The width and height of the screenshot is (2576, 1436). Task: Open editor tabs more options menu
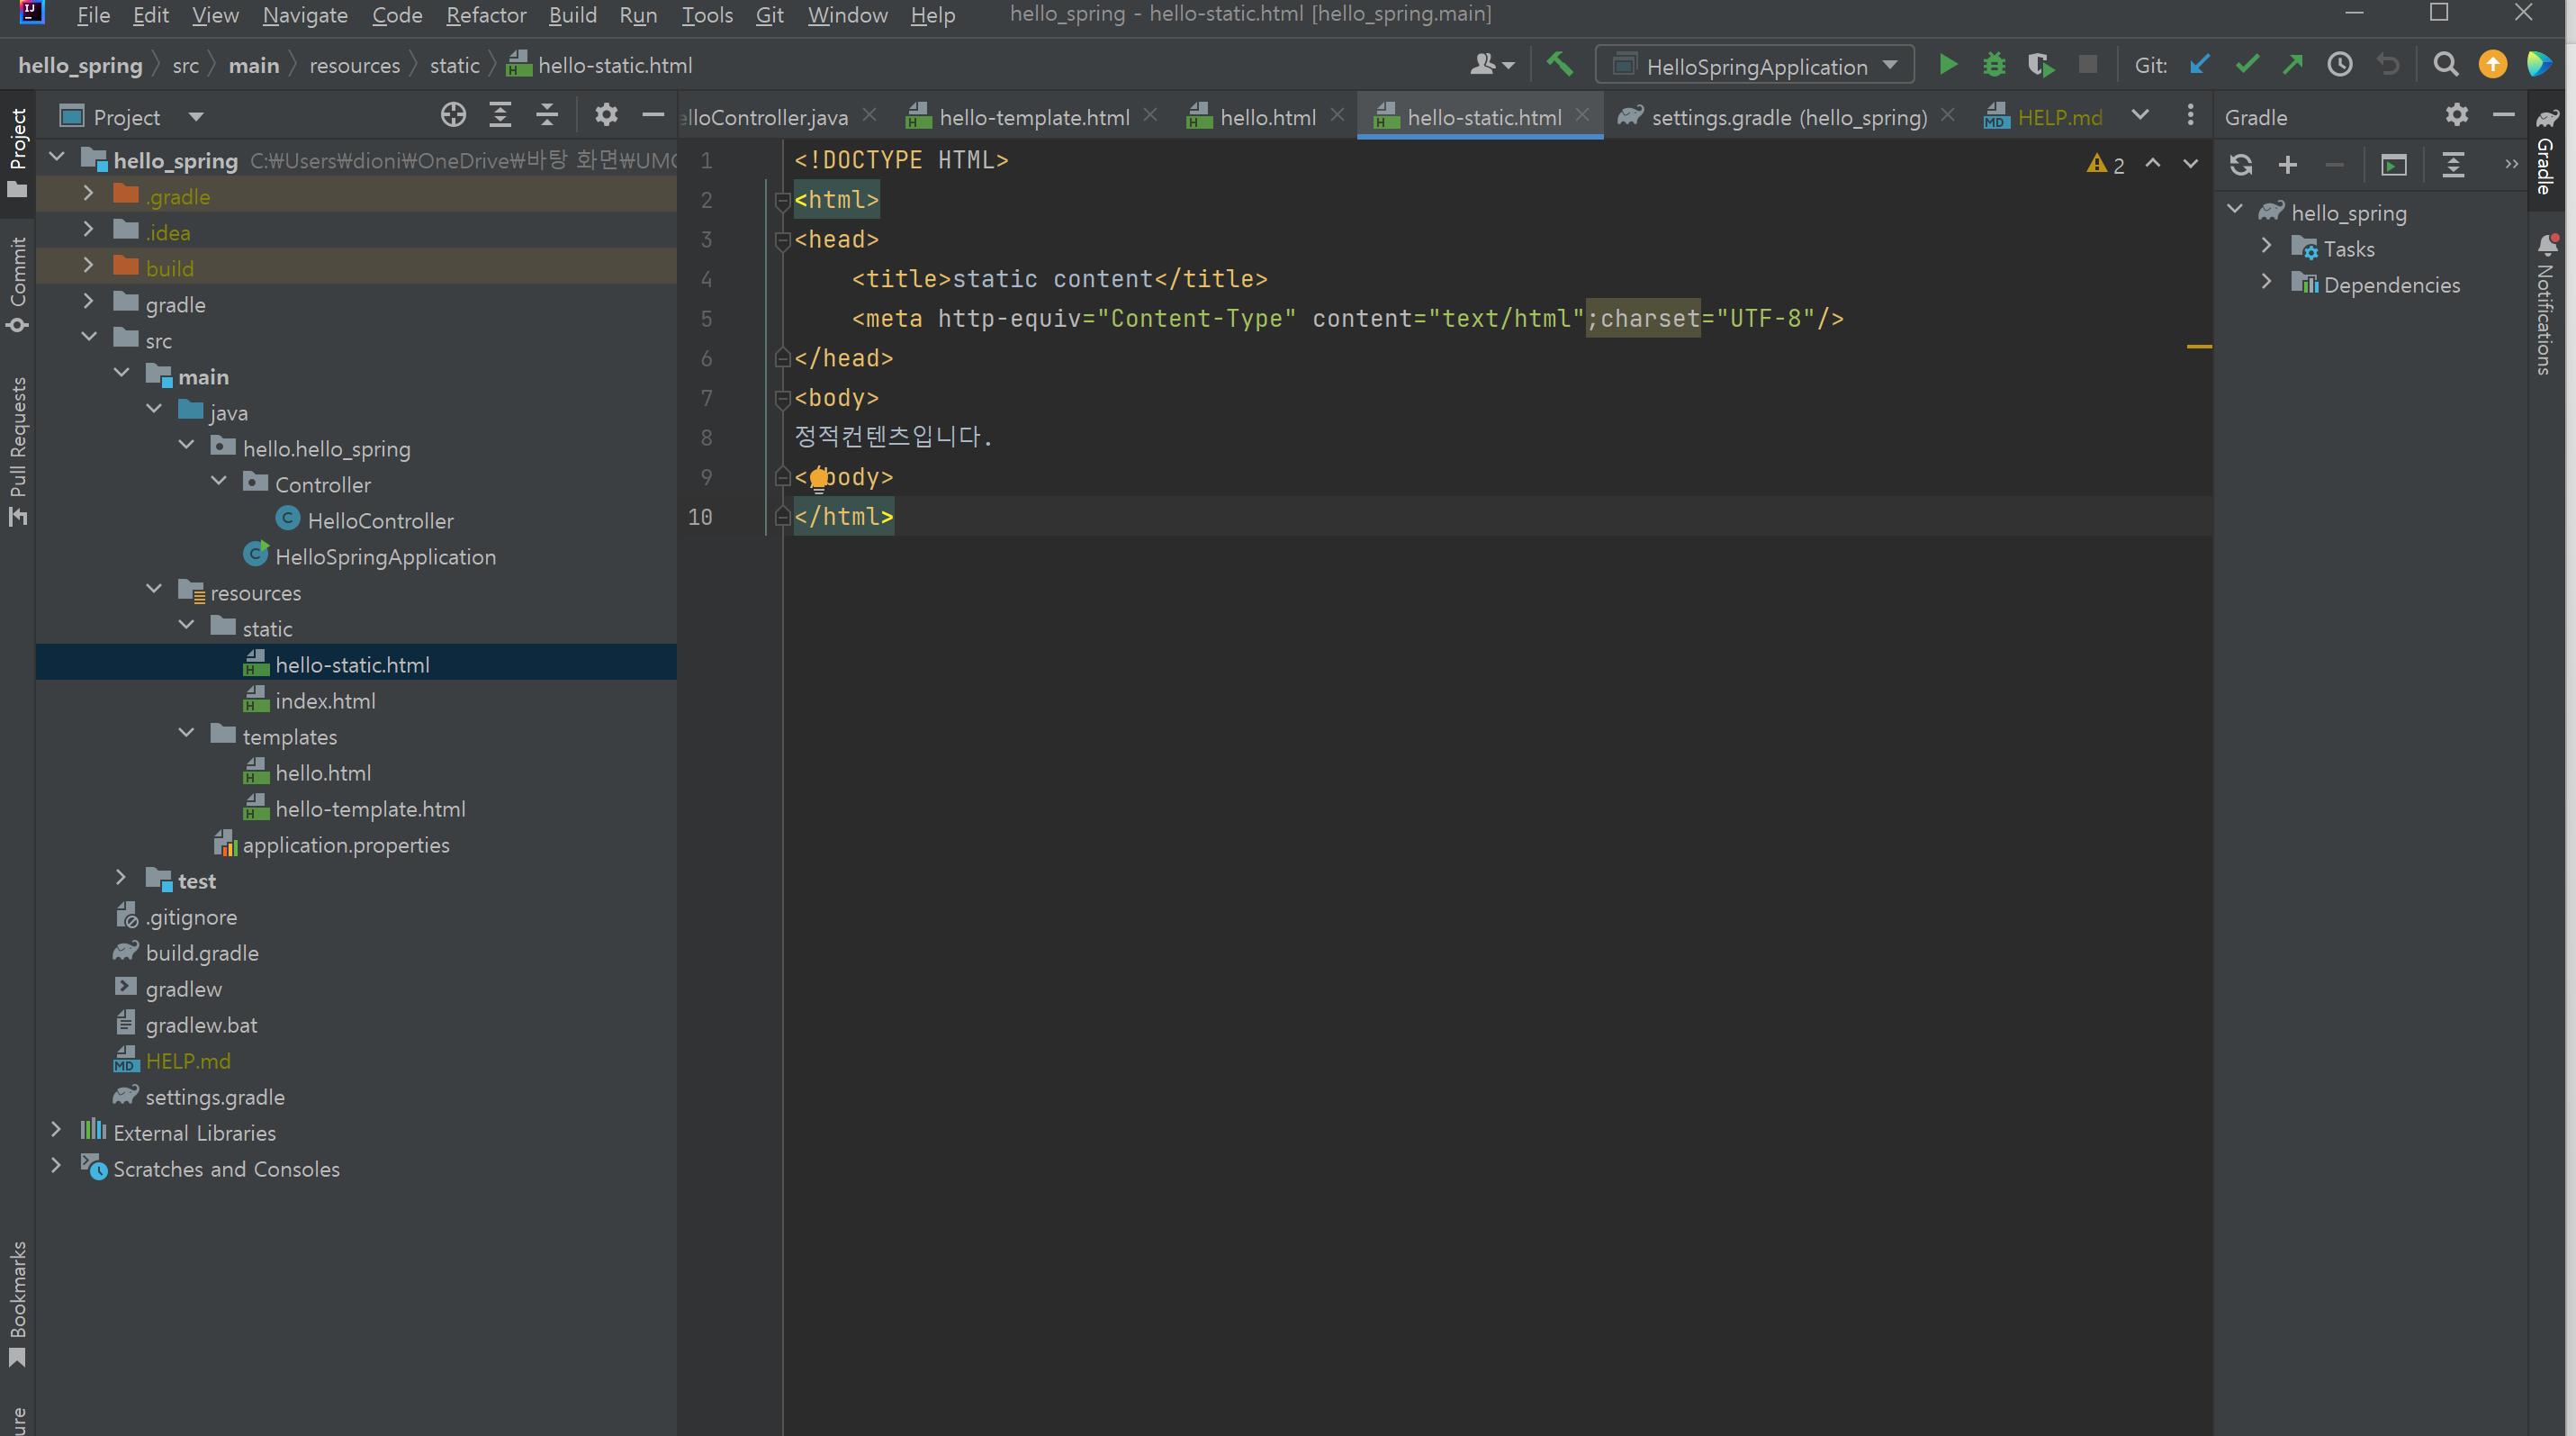(x=2190, y=116)
